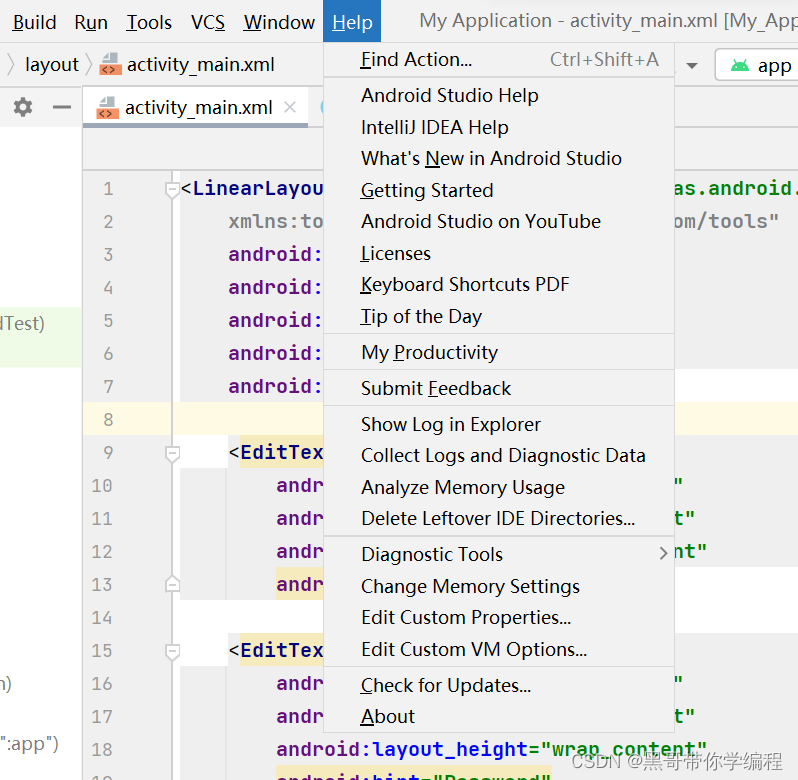
Task: Open the Run menu
Action: pyautogui.click(x=91, y=22)
